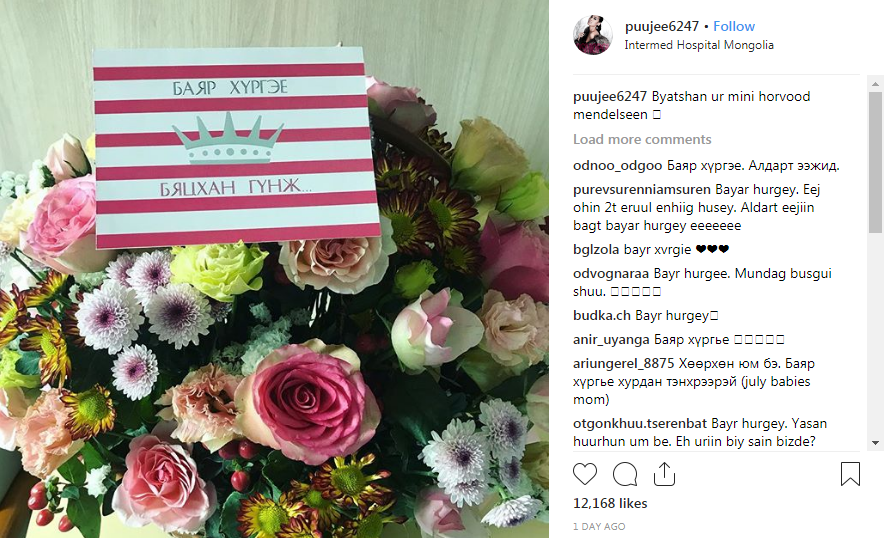The height and width of the screenshot is (538, 884).
Task: Open the Intermed Hospital Mongolia location
Action: coord(699,45)
